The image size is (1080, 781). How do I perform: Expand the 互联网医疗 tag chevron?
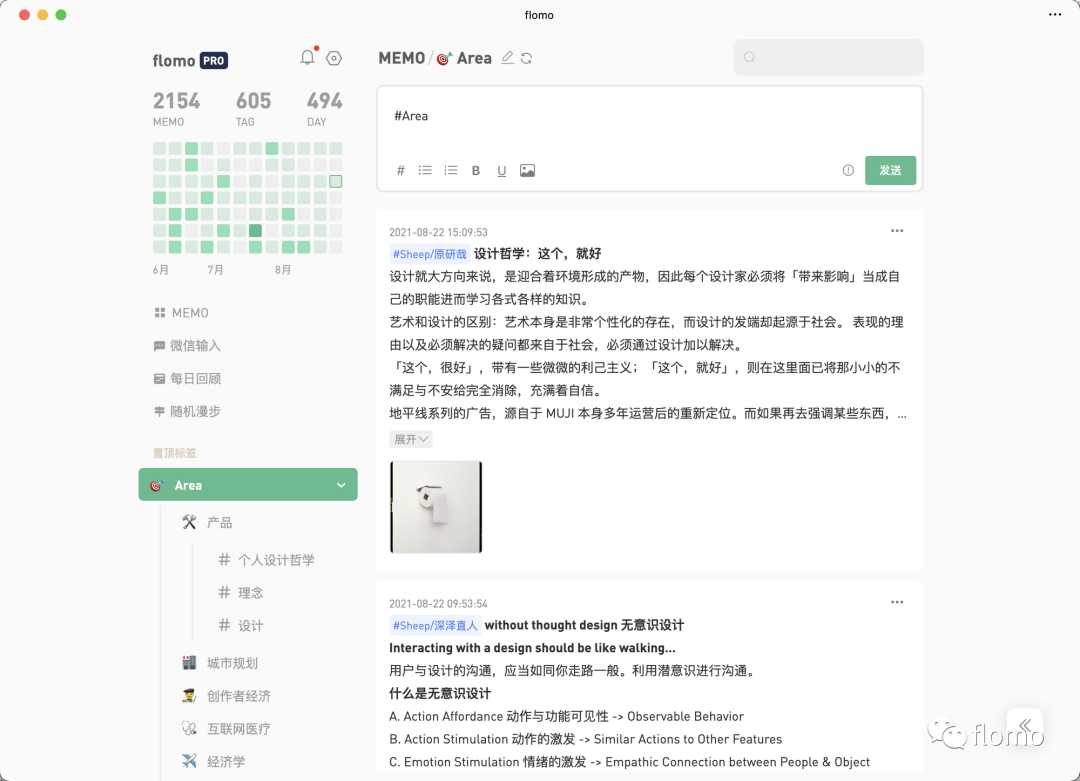(x=341, y=729)
